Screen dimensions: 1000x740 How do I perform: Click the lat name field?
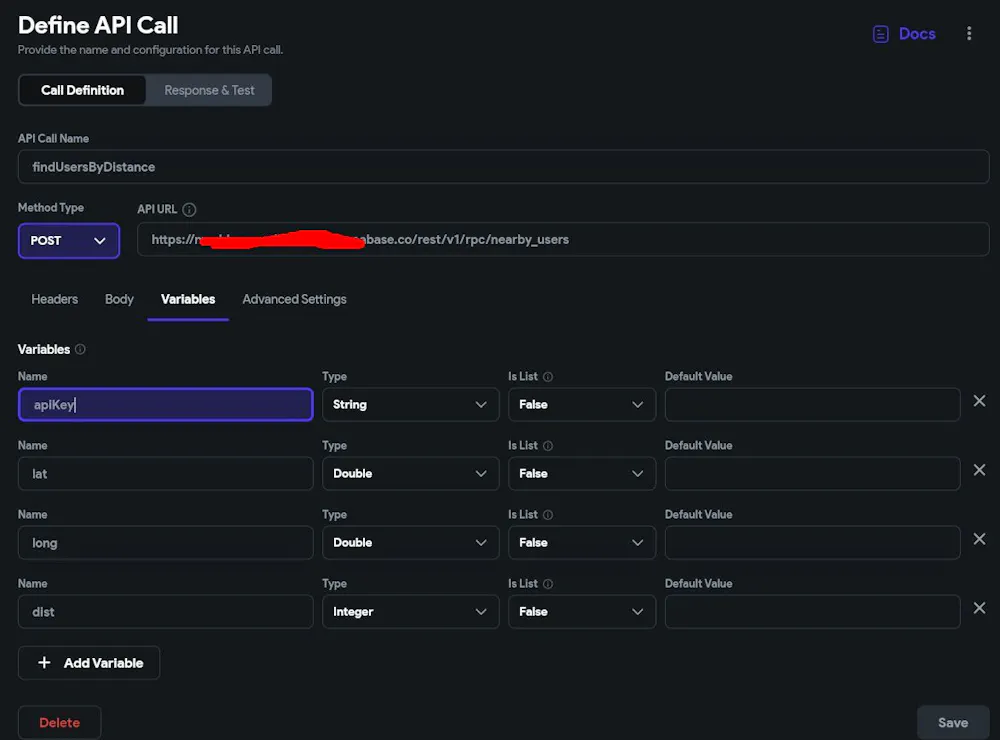[x=166, y=473]
